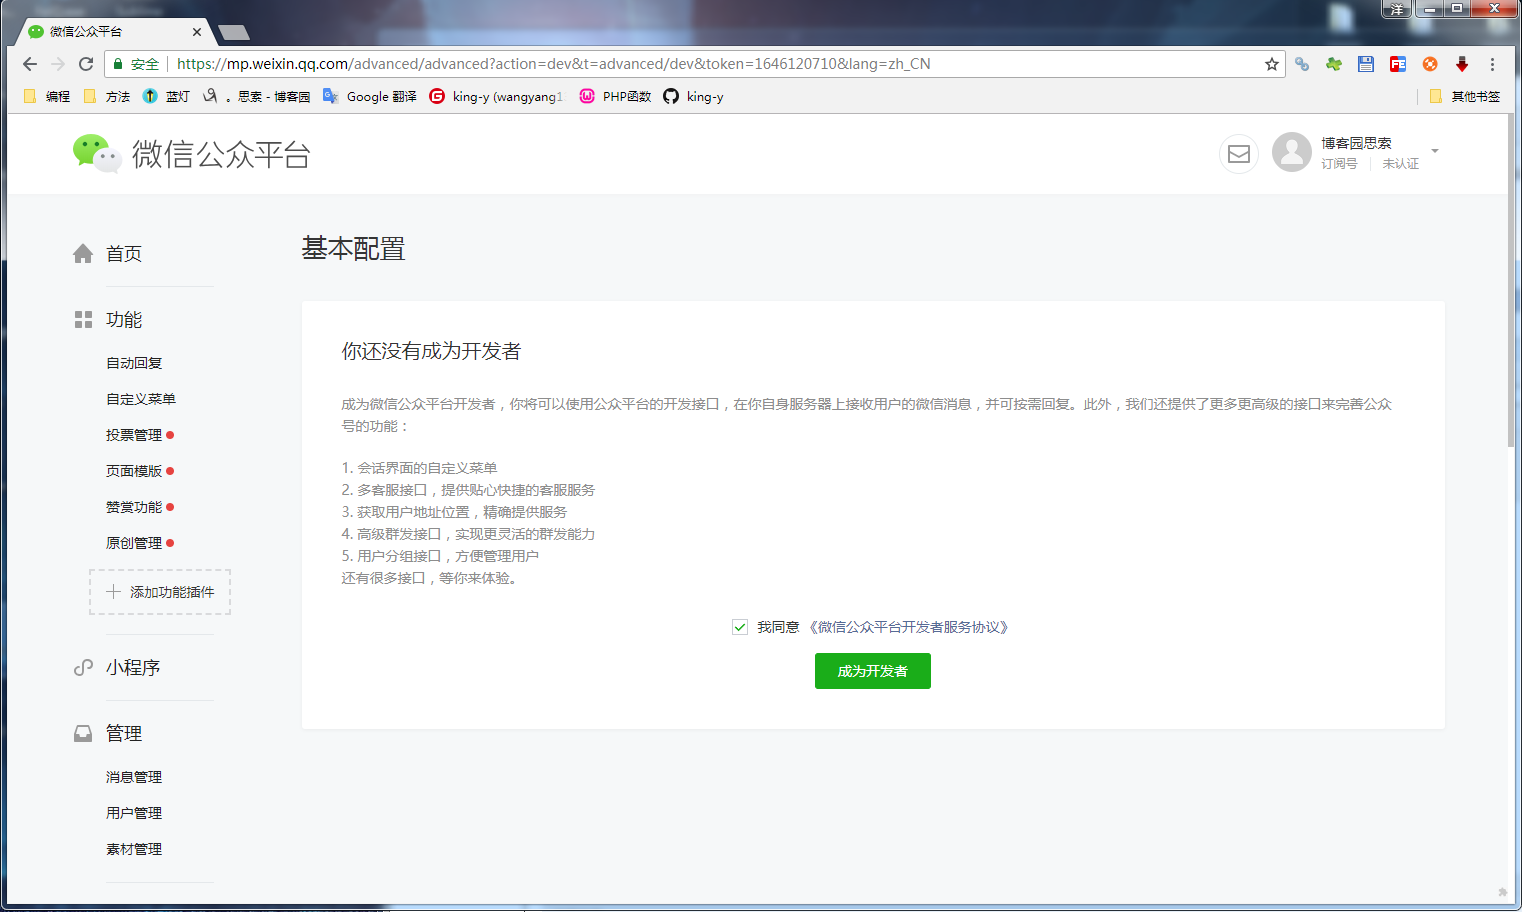Viewport: 1522px width, 912px height.
Task: Bookmark page with star icon
Action: pyautogui.click(x=1272, y=64)
